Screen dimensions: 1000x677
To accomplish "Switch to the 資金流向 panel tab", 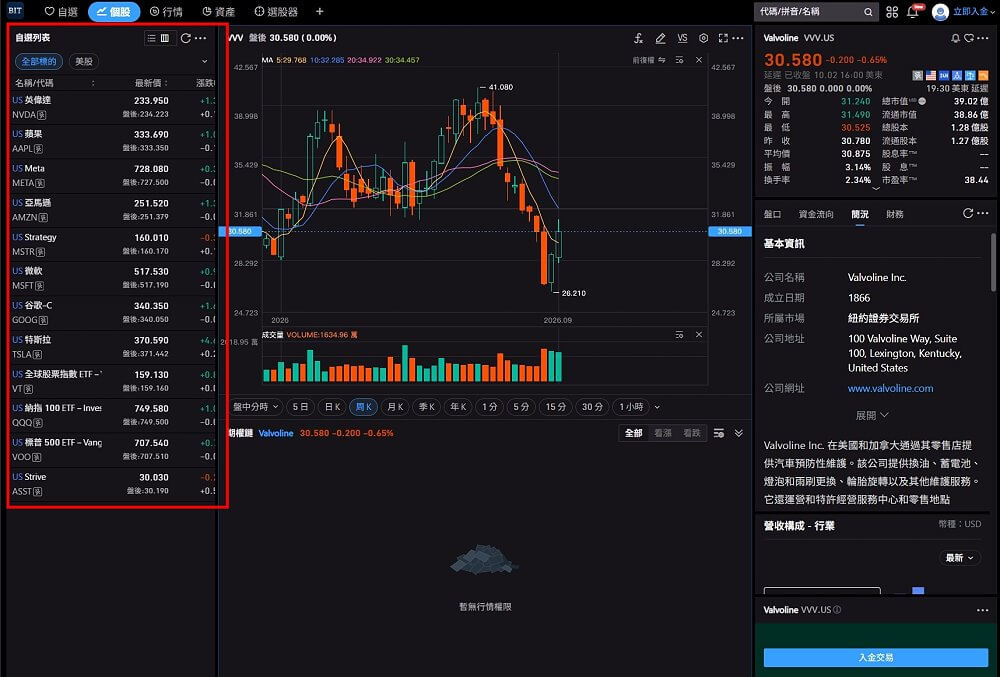I will click(816, 214).
